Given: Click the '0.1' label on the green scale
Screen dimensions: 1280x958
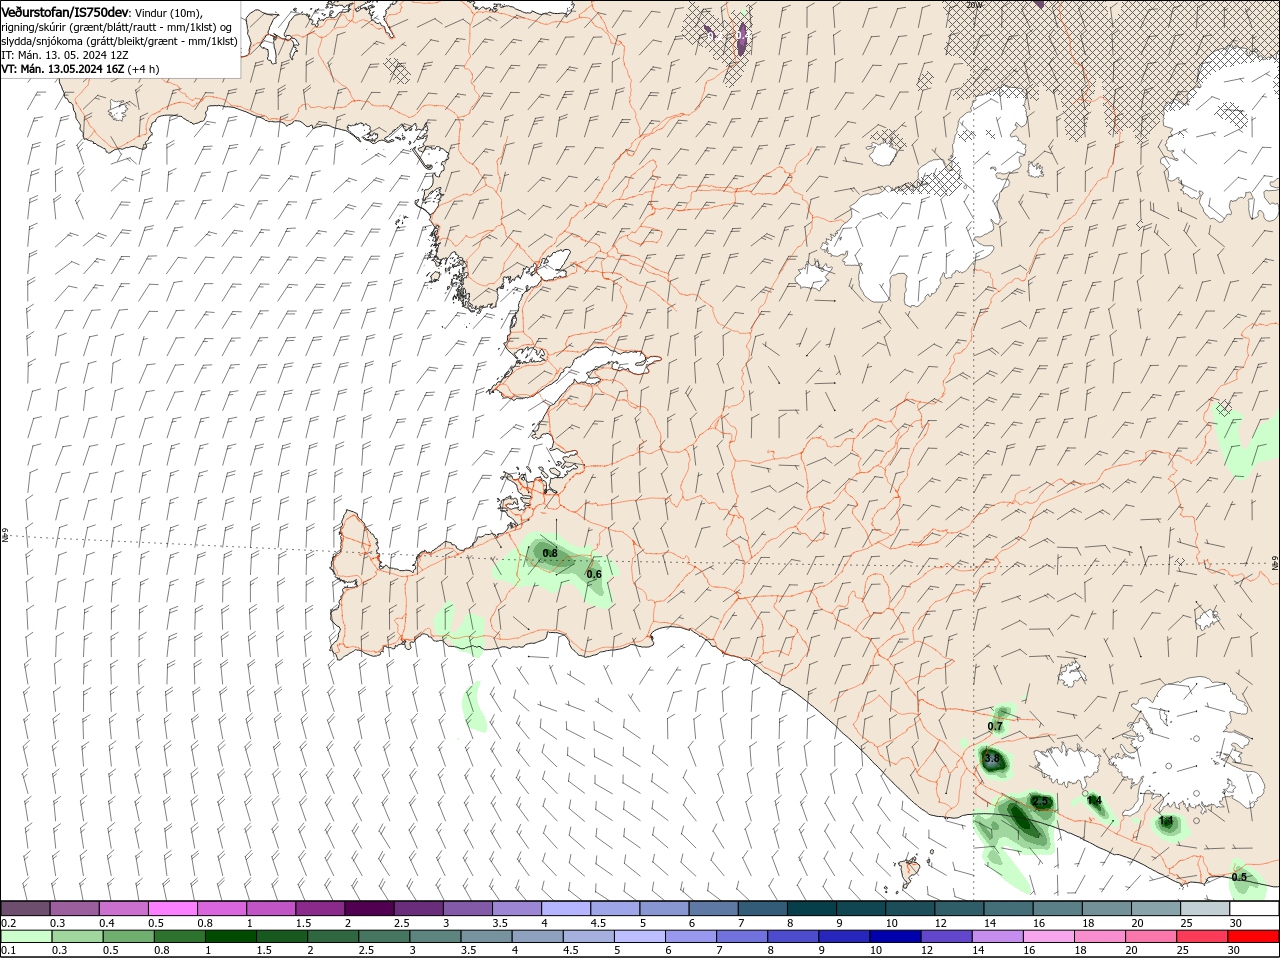Looking at the screenshot, I should pos(9,951).
